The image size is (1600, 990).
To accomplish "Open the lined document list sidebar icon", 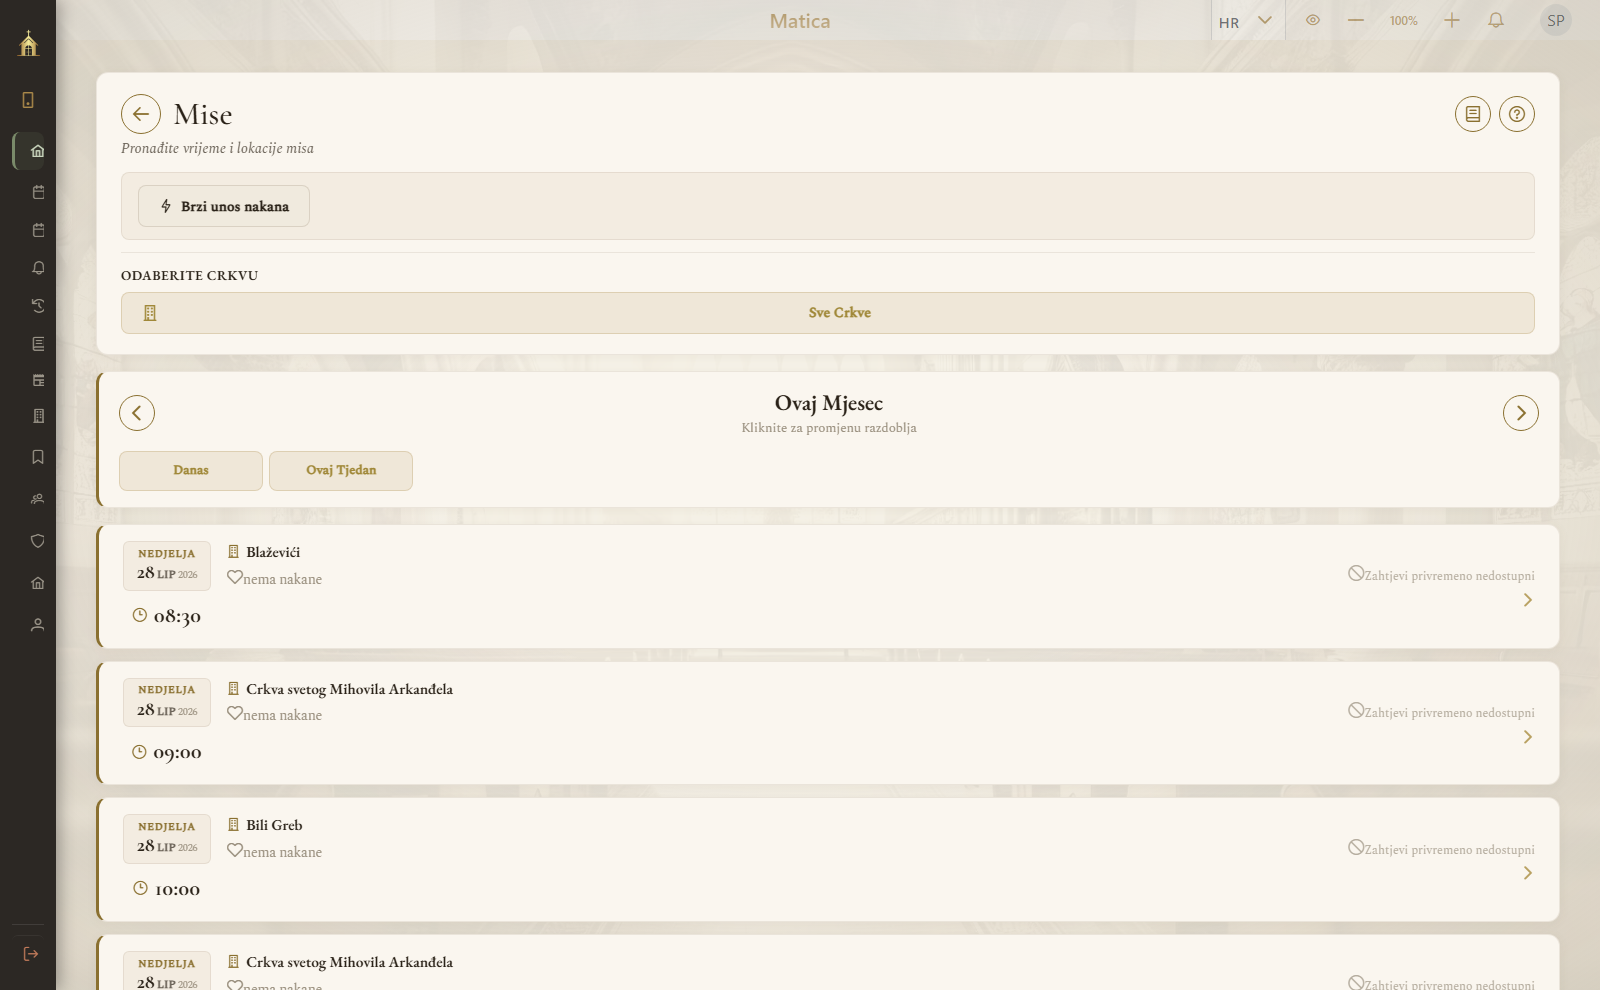I will 38,344.
